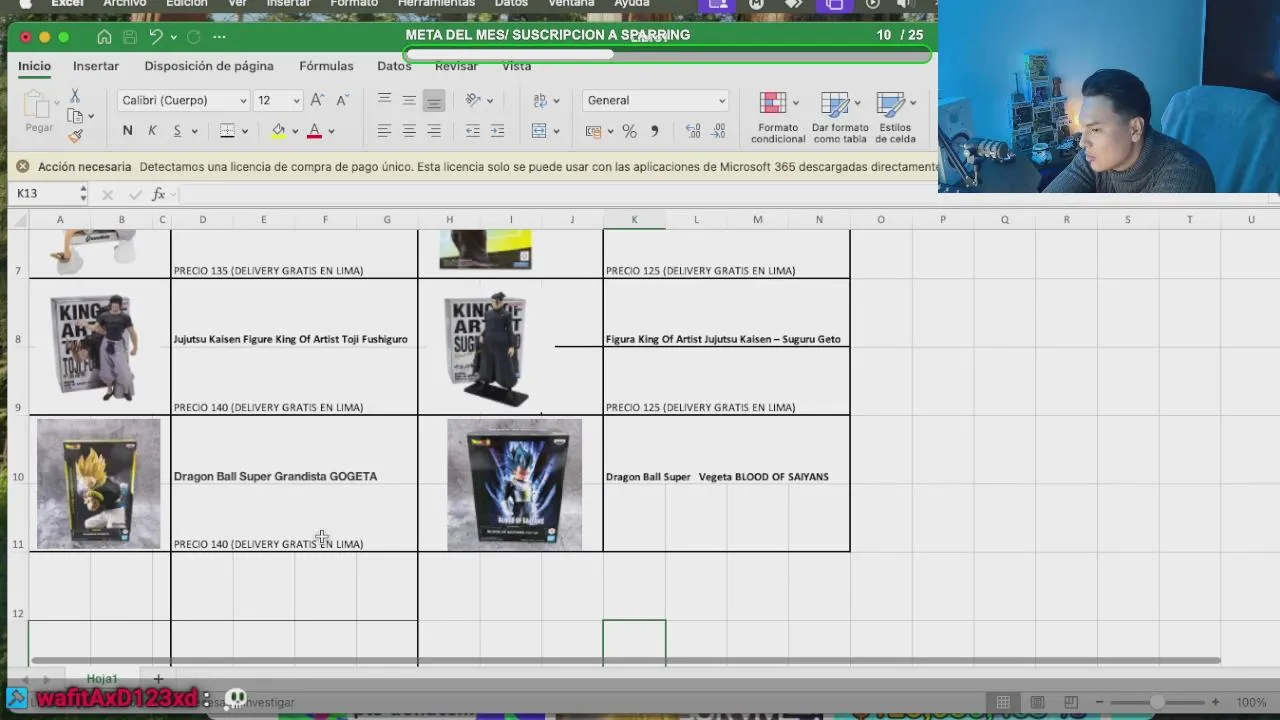The image size is (1280, 720).
Task: Copy selection using the copy icon
Action: click(75, 116)
